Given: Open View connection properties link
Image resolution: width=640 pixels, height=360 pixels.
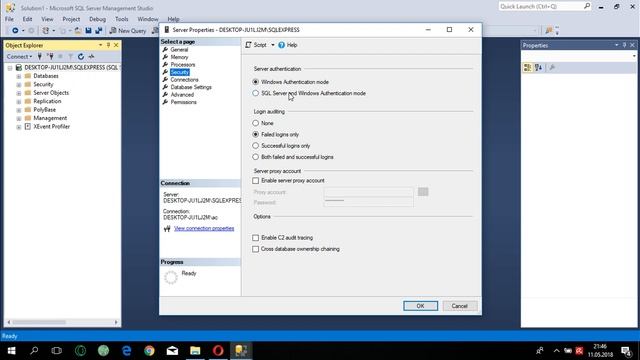Looking at the screenshot, I should click(x=204, y=229).
